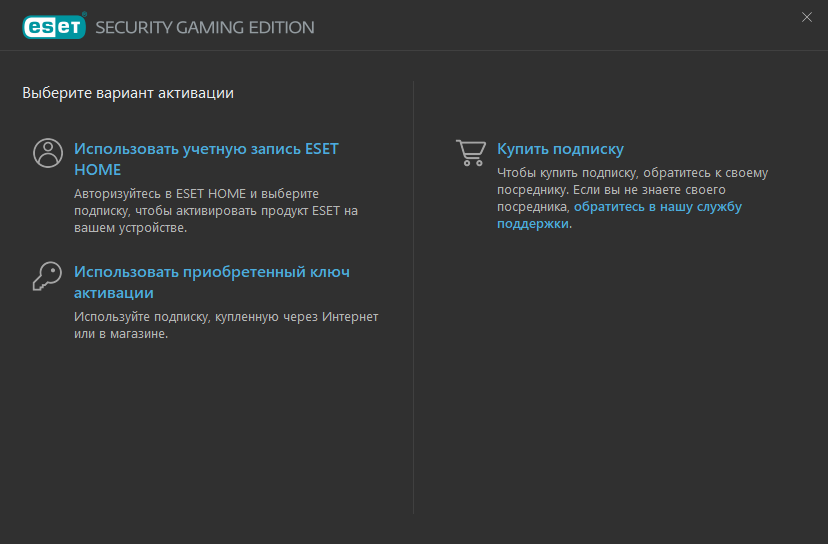Screen dimensions: 828x544
Task: Close the activation window with the X
Action: click(807, 17)
